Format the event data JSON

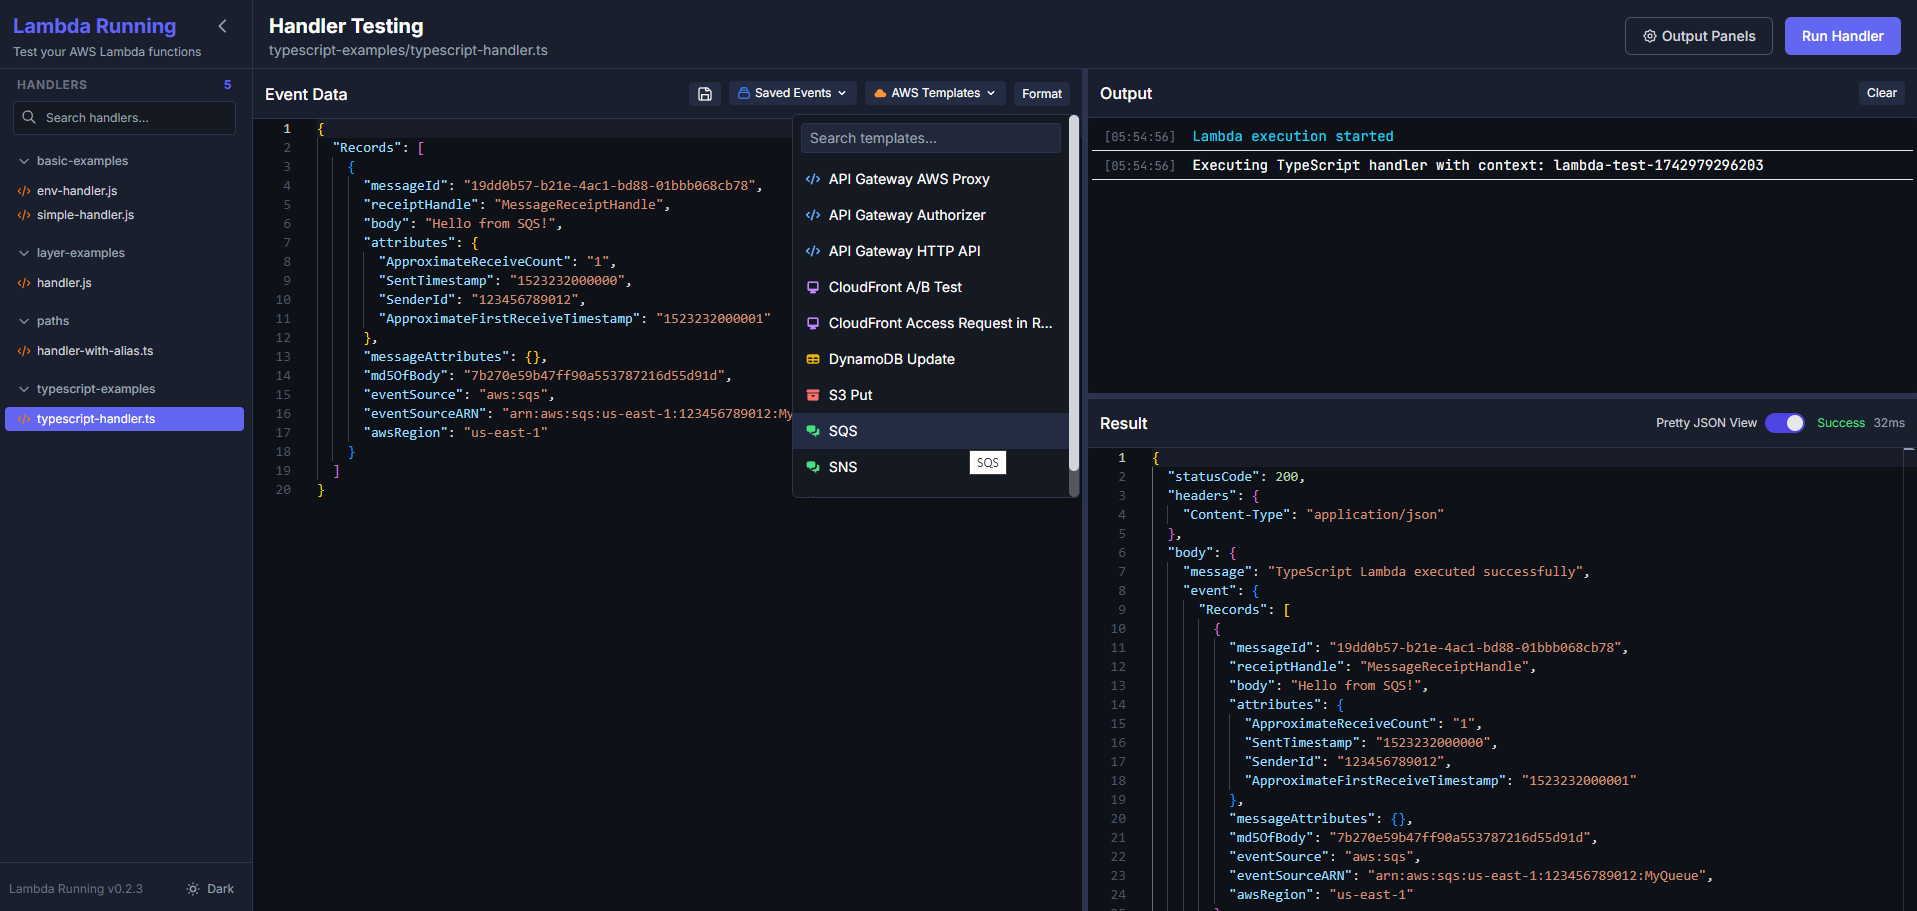pos(1041,94)
